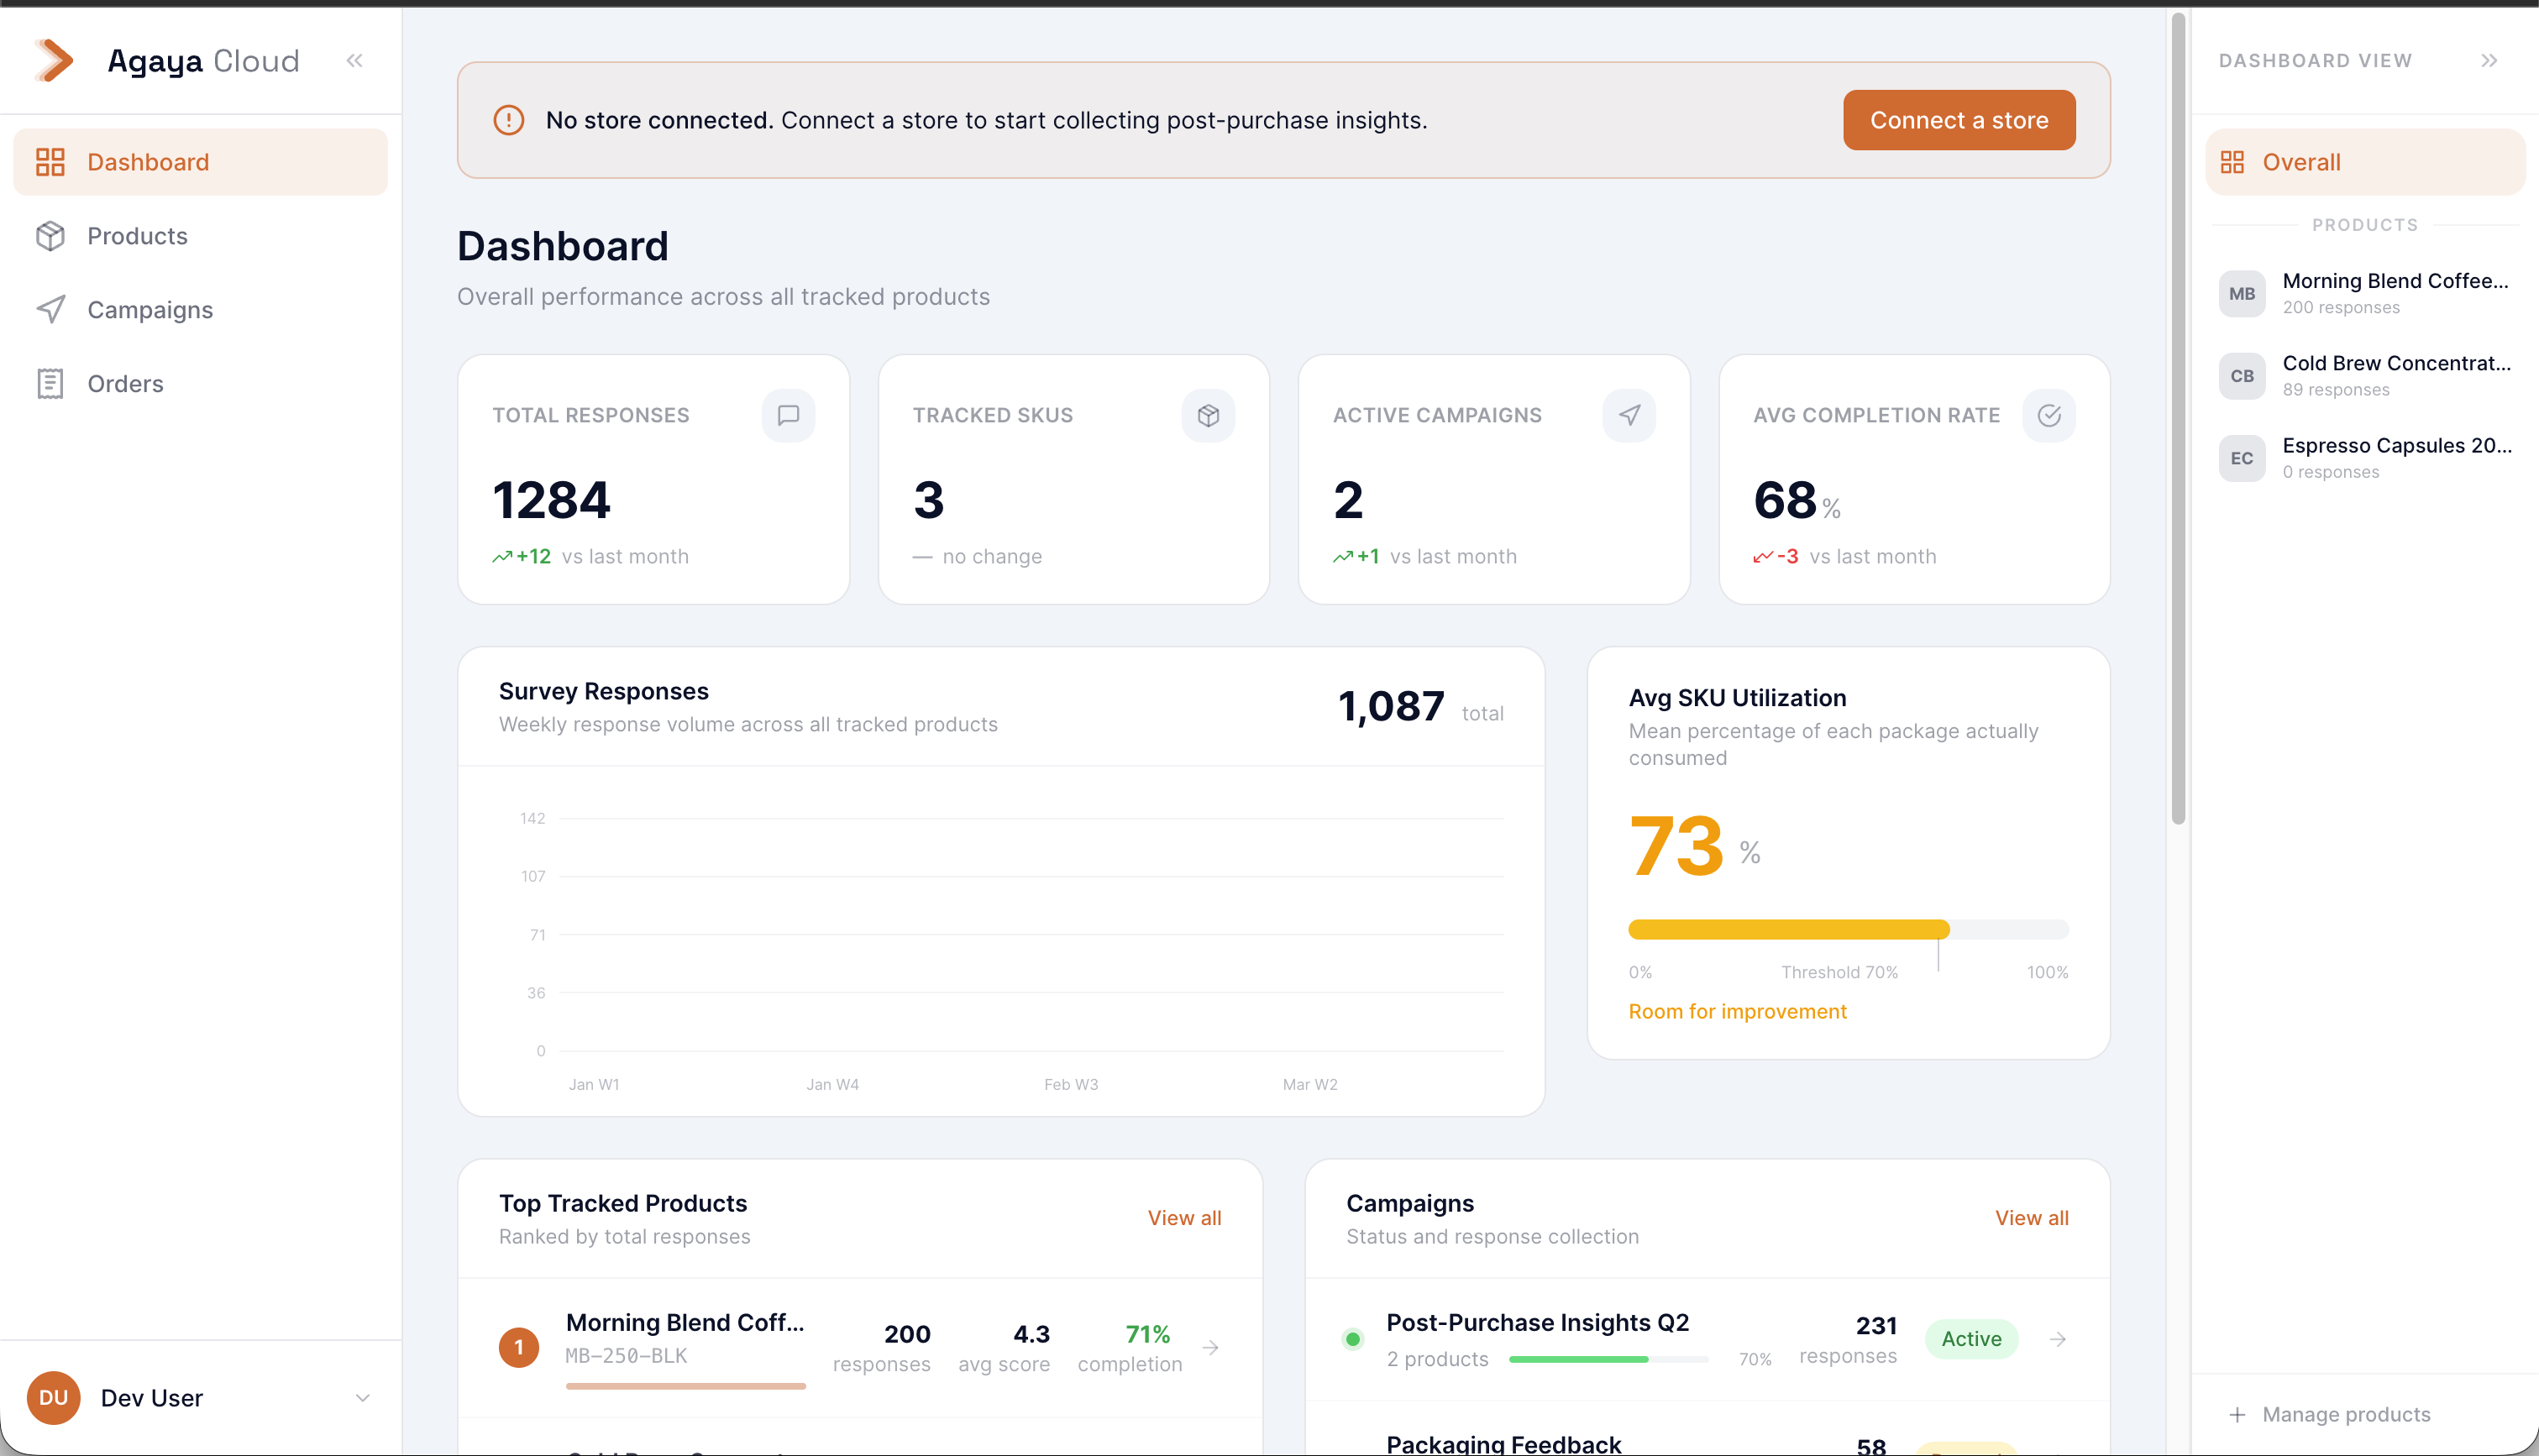Open Orders in the sidebar

[x=200, y=384]
